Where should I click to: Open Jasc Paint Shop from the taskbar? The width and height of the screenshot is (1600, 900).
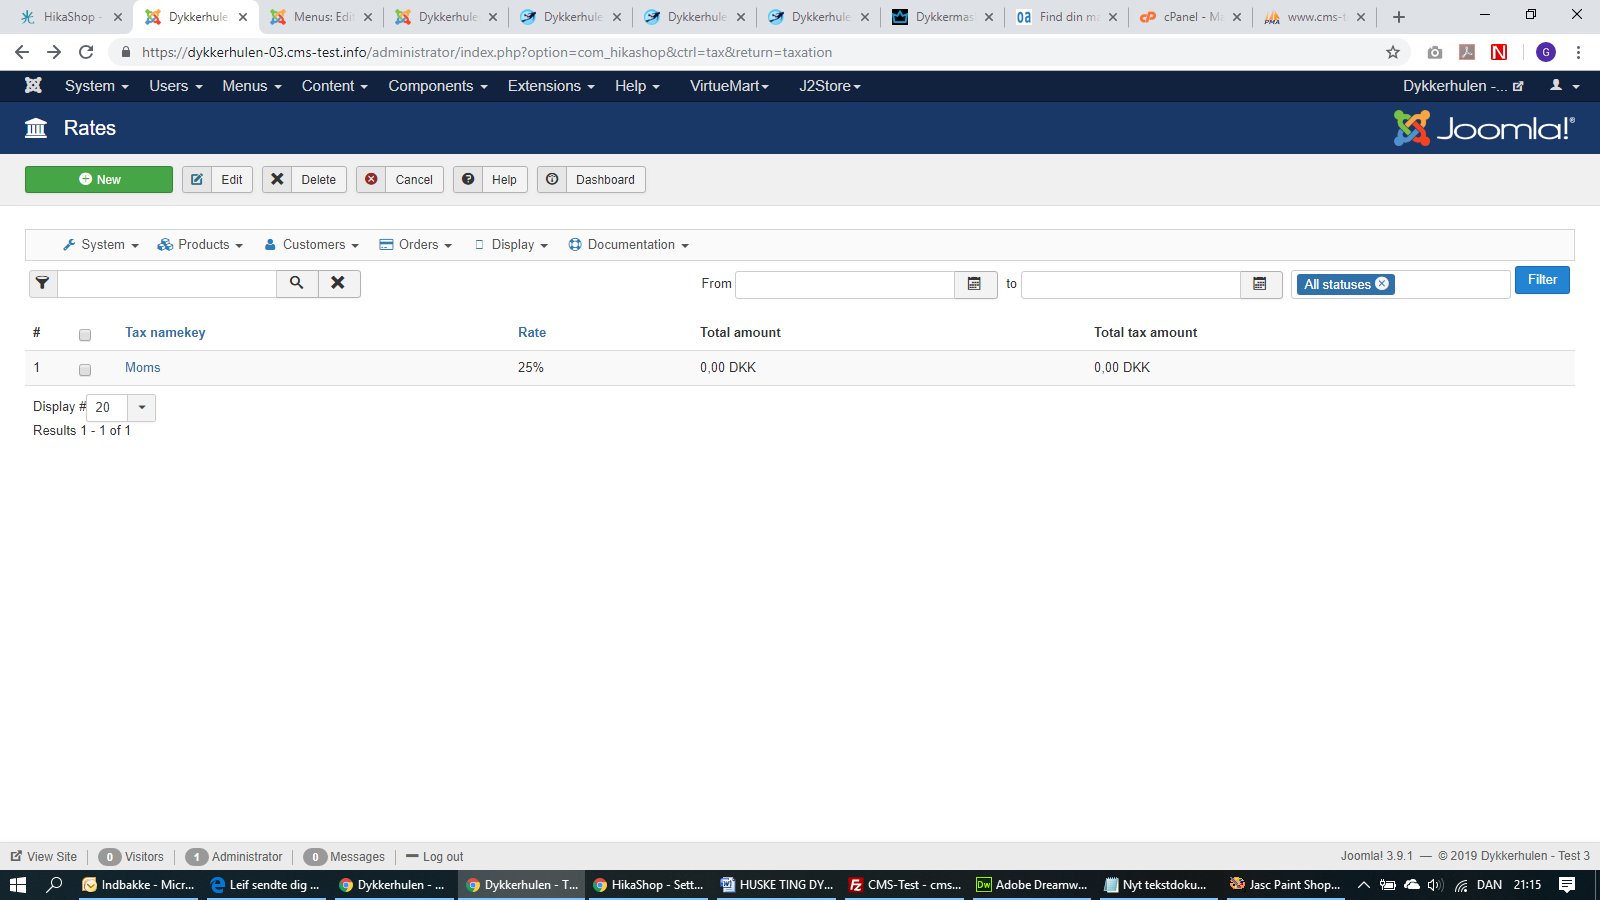pyautogui.click(x=1285, y=885)
